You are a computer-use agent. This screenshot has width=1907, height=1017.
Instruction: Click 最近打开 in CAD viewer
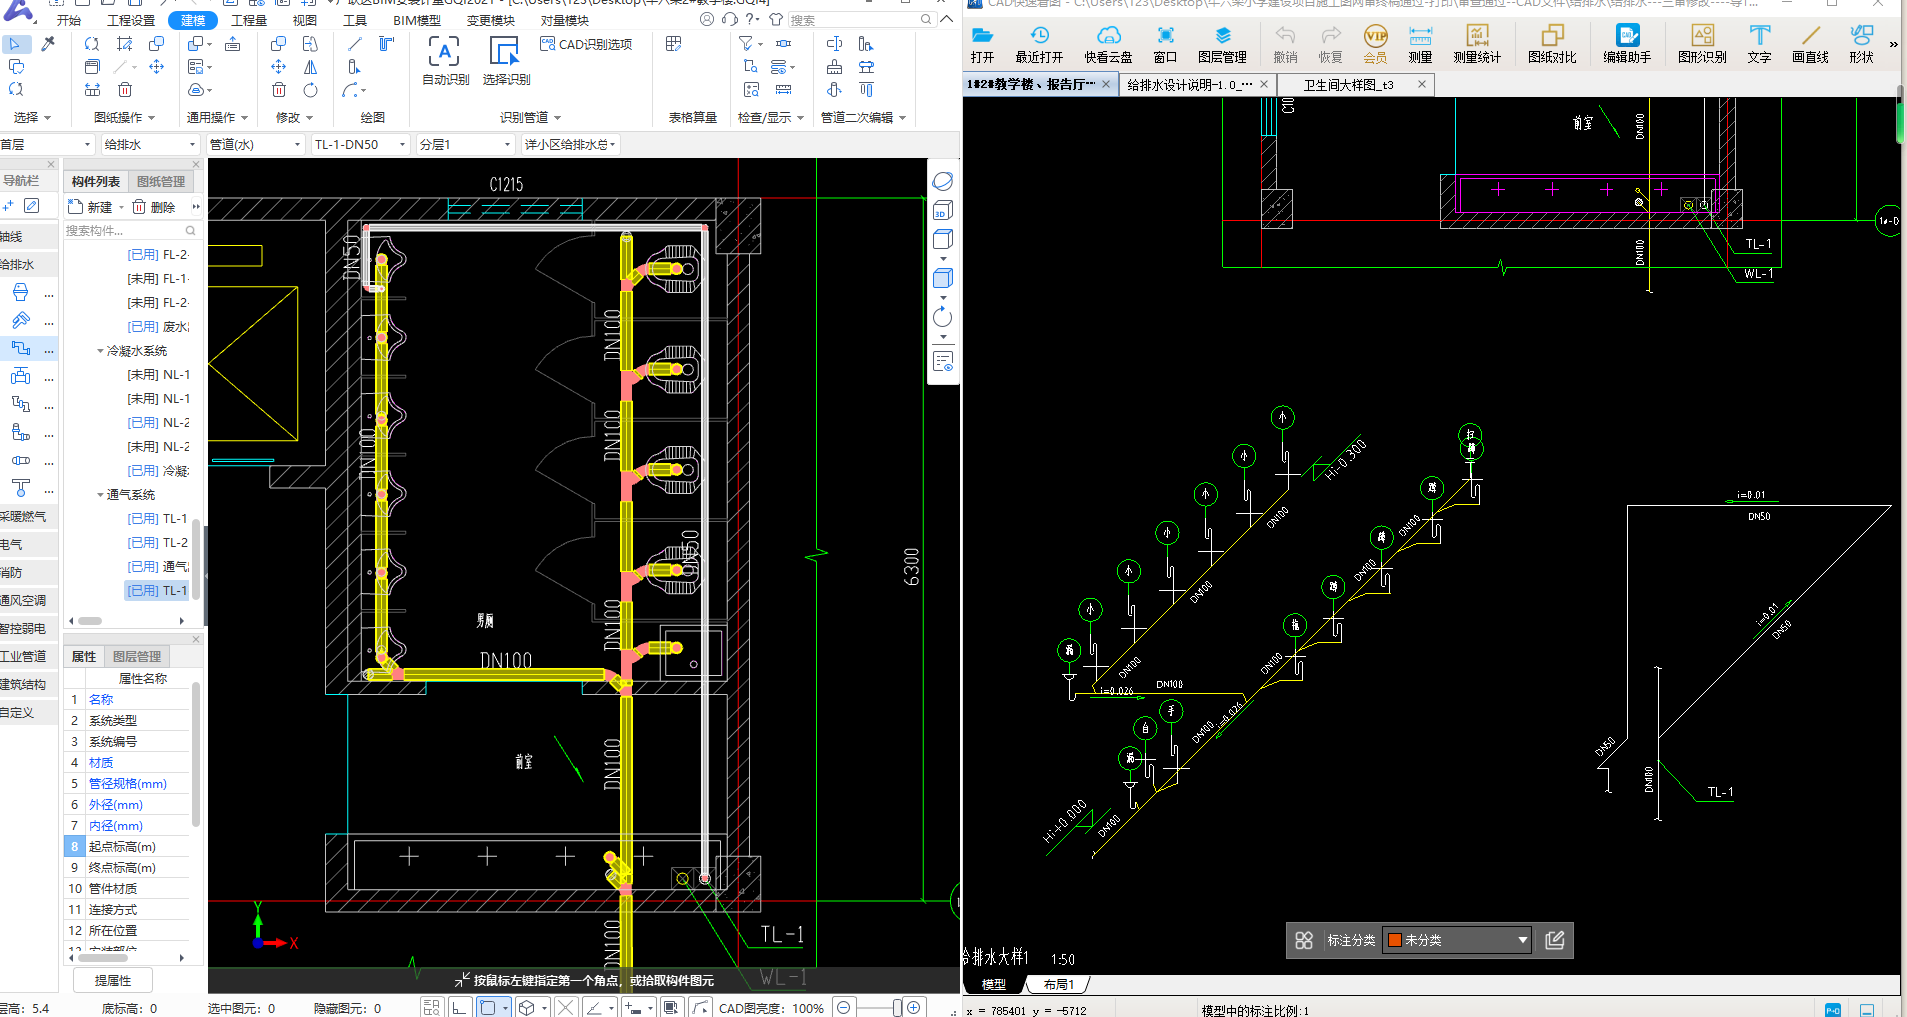(1039, 46)
